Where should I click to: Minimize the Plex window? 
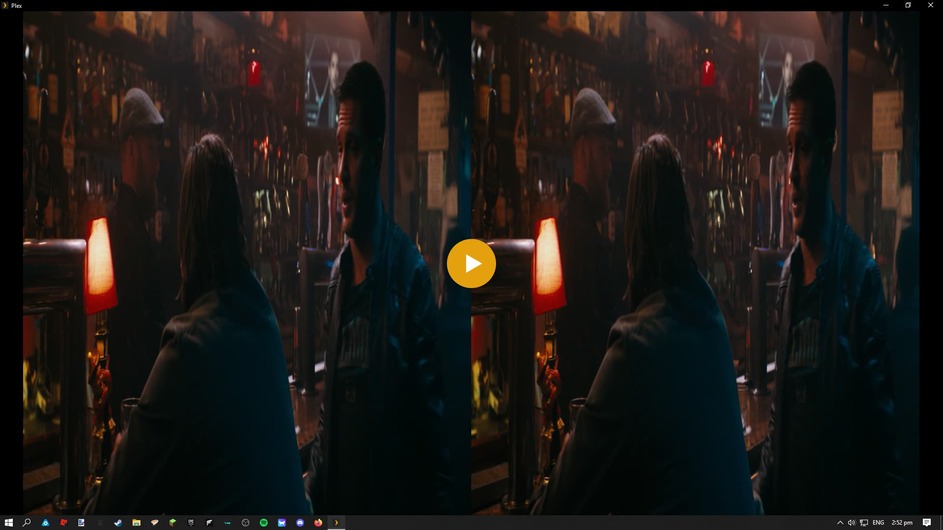(886, 5)
